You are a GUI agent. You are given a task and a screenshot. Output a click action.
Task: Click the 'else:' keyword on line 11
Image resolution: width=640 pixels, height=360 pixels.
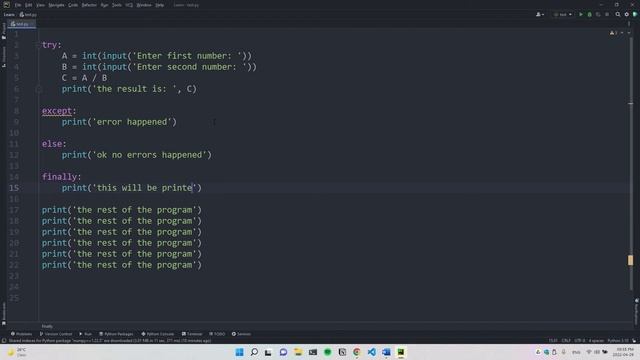click(54, 144)
